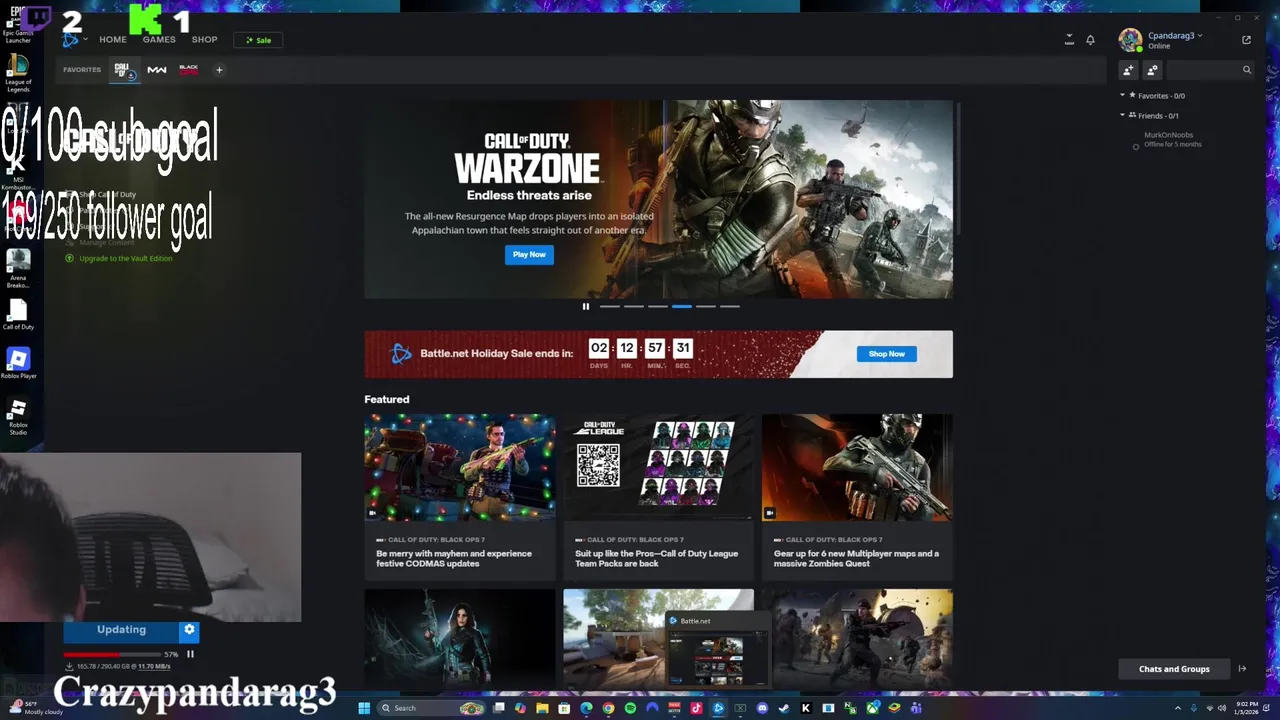Open the 6 new Multiplayer maps article
The width and height of the screenshot is (1280, 720).
[x=857, y=497]
